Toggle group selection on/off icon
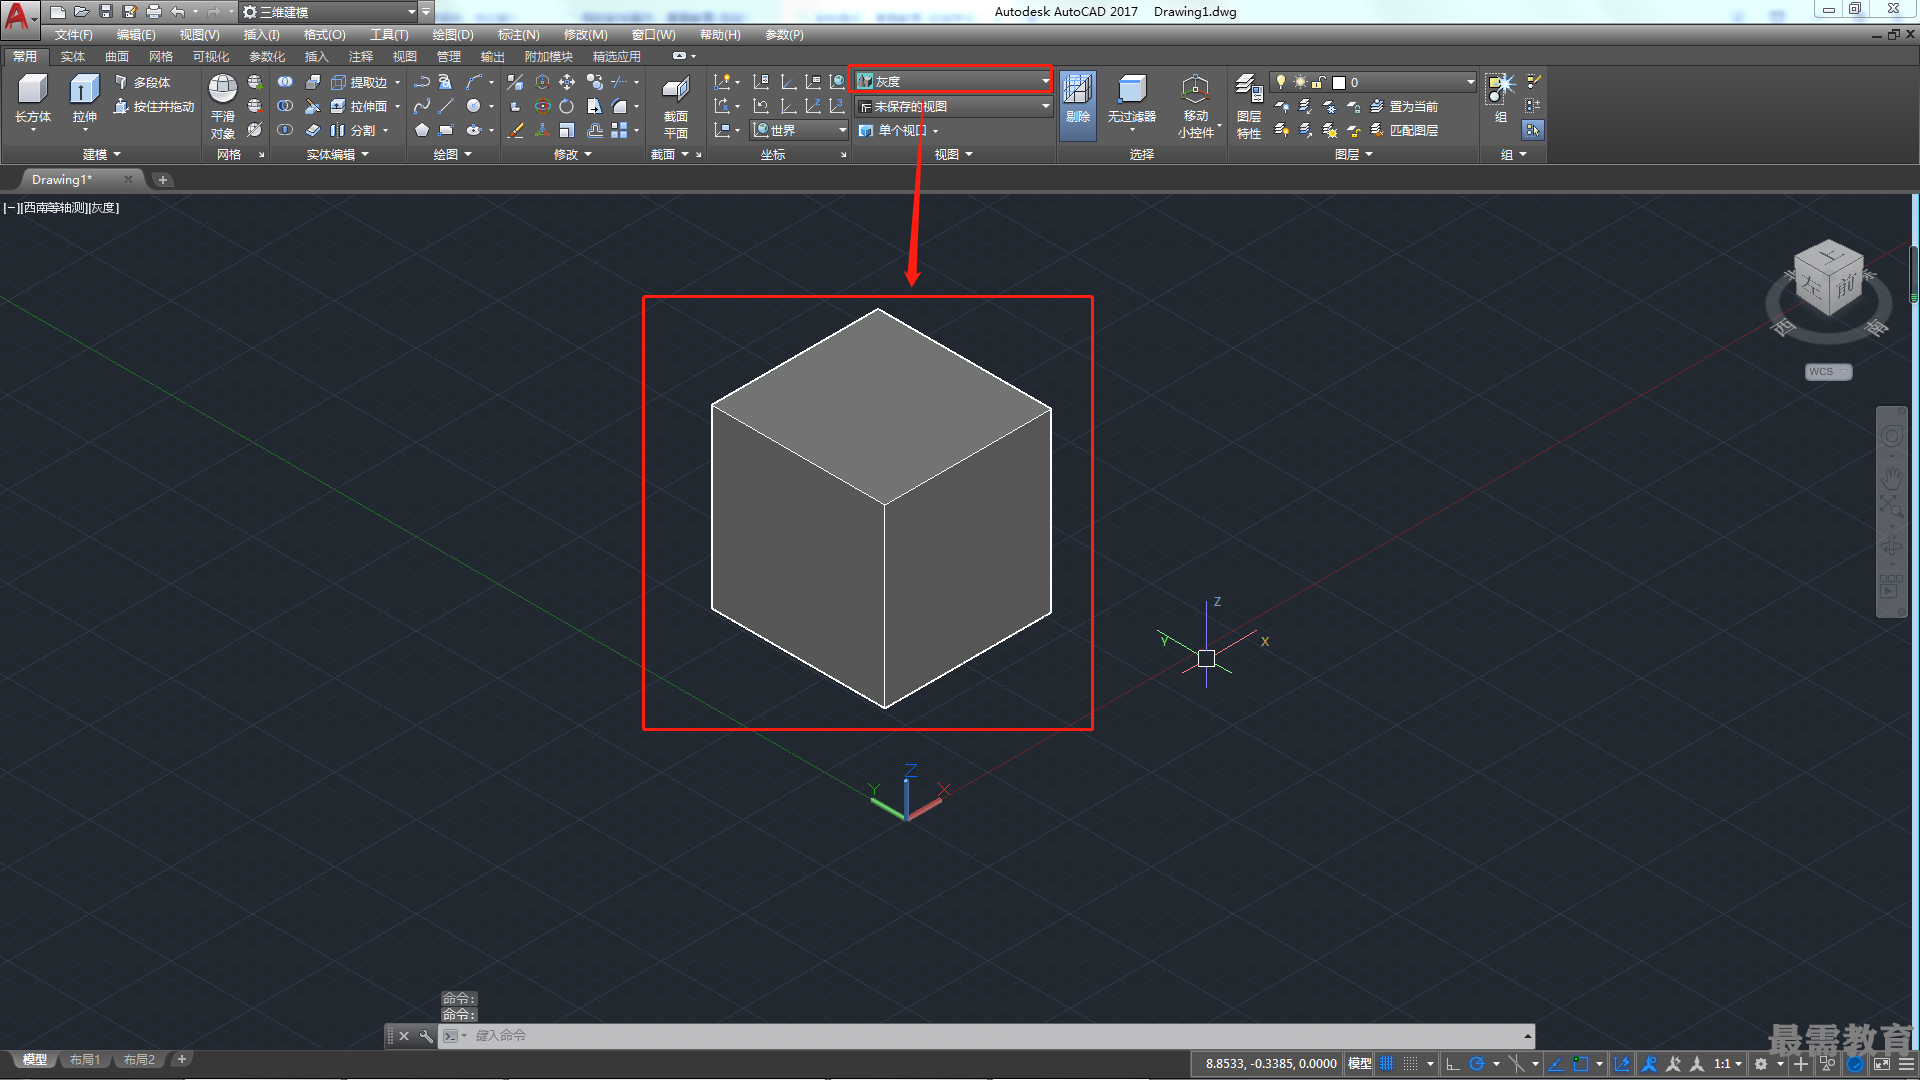 (x=1532, y=130)
